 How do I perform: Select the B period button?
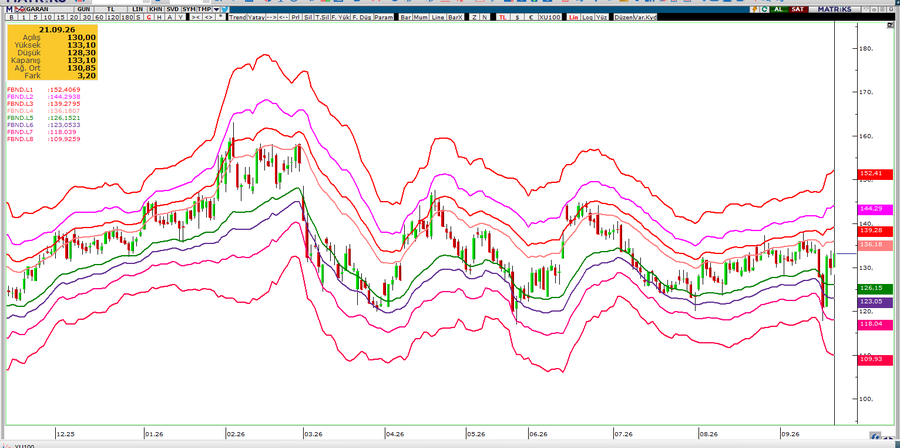click(11, 17)
